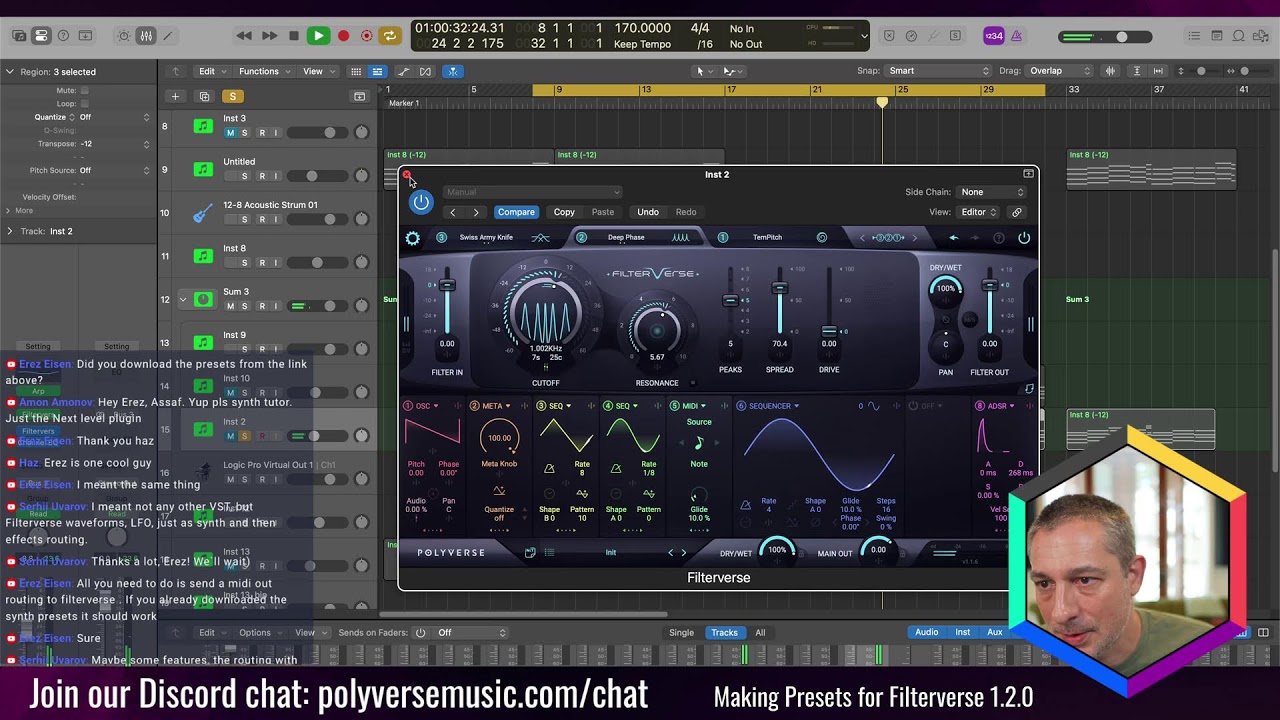
Task: Select the Swiss Army Knife filter tab
Action: pyautogui.click(x=486, y=238)
